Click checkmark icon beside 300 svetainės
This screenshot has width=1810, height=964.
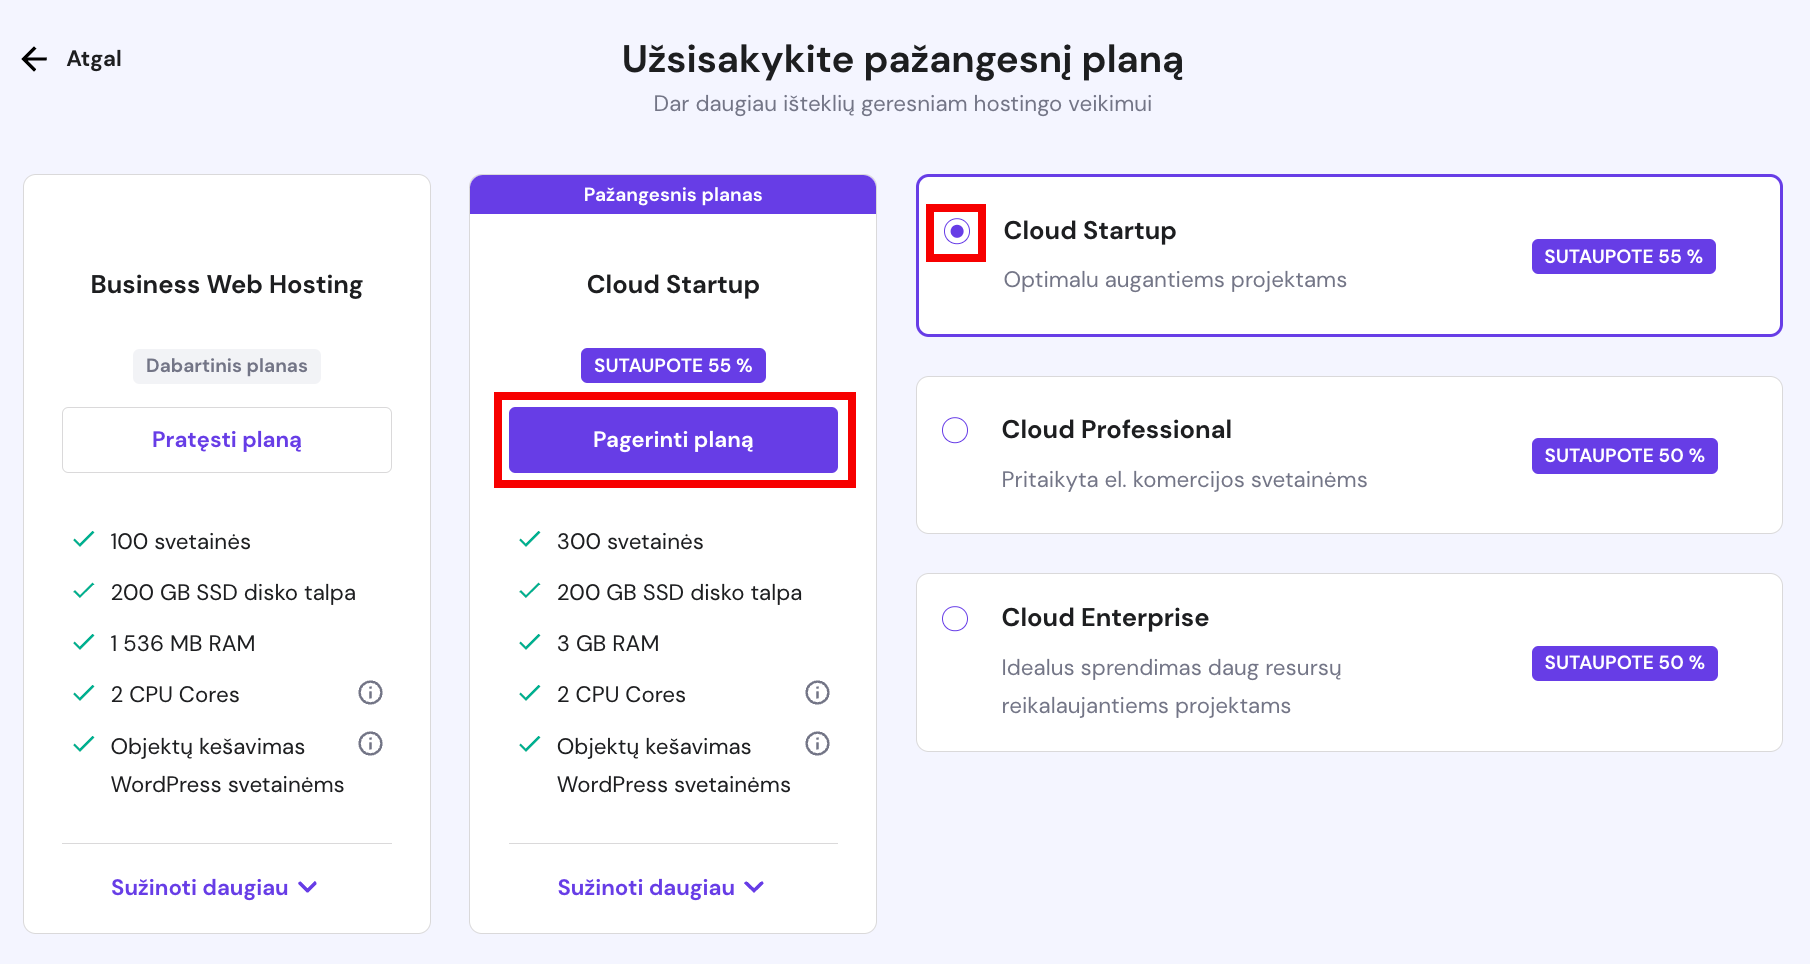528,540
